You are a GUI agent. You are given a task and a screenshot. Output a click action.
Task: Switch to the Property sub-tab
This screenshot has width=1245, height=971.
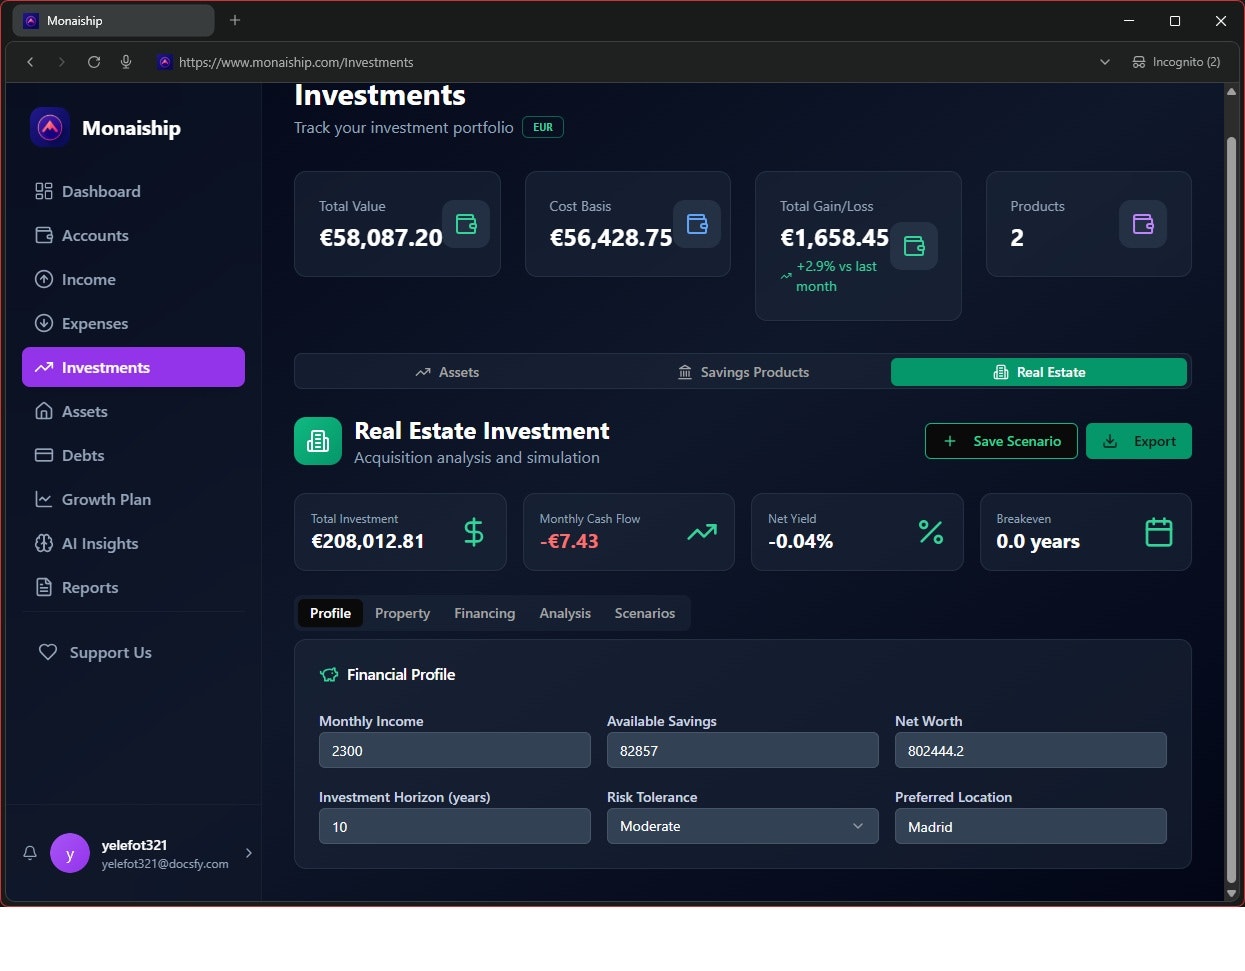402,613
